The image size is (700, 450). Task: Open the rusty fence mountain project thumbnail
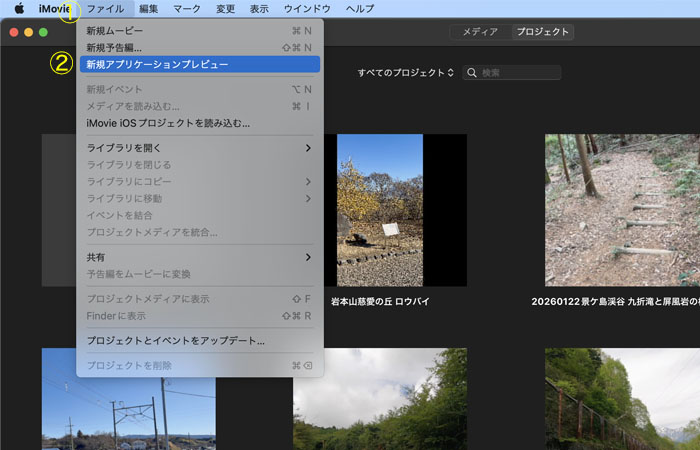pos(622,399)
